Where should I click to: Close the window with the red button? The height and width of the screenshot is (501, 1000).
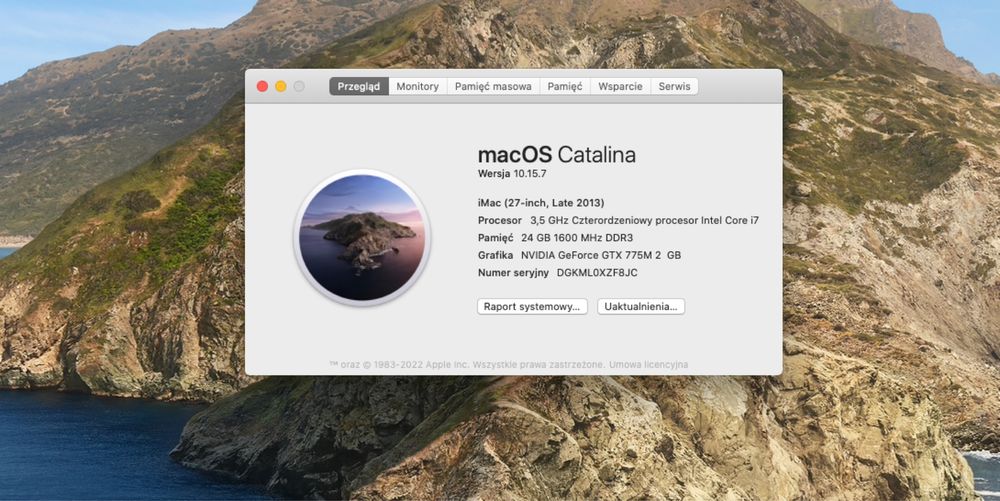[262, 87]
